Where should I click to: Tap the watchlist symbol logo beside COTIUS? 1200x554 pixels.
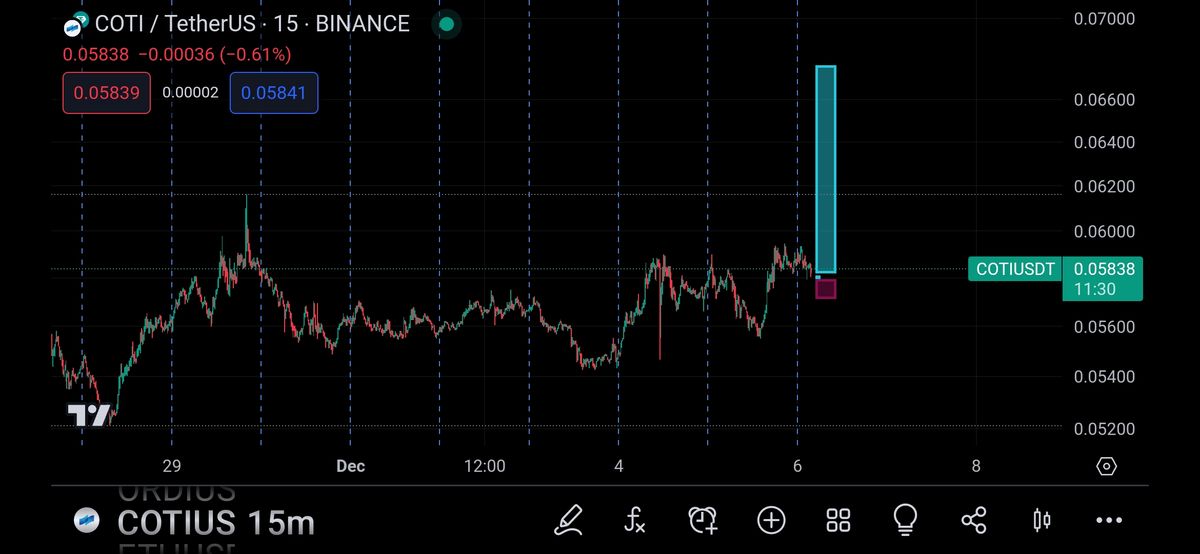tap(87, 521)
